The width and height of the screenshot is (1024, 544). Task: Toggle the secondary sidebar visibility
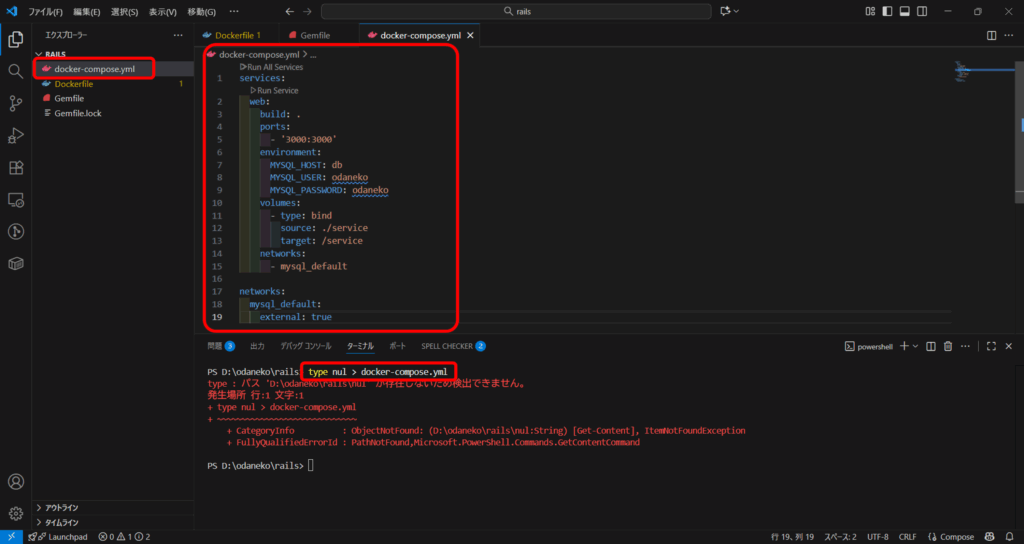(x=922, y=11)
